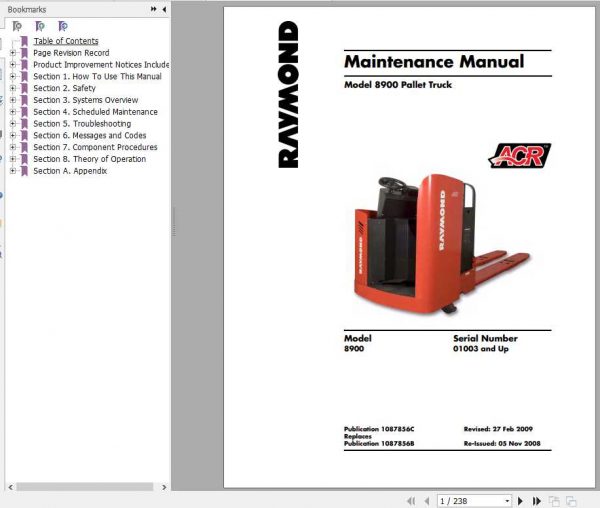Click the Bookmarks panel title

(27, 10)
